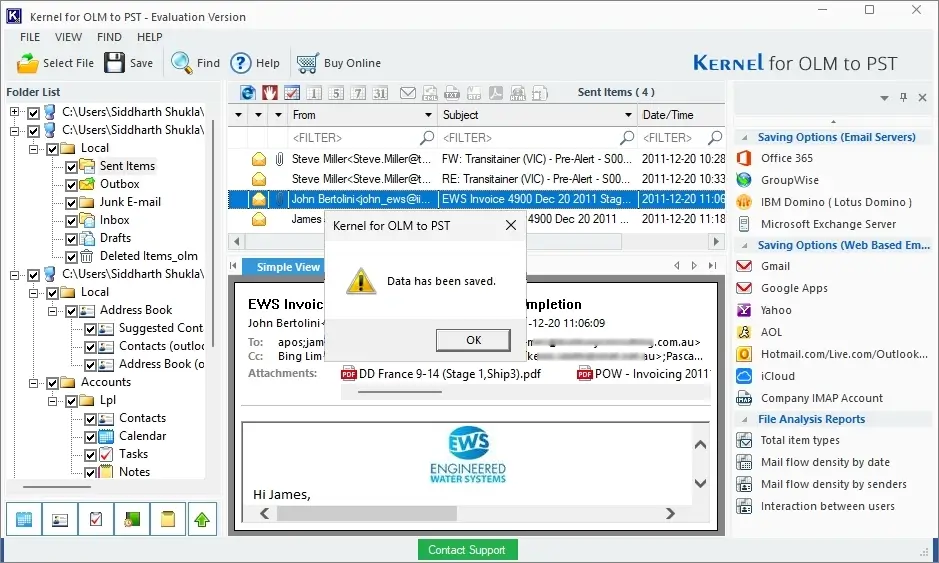Open the FIND menu

109,37
